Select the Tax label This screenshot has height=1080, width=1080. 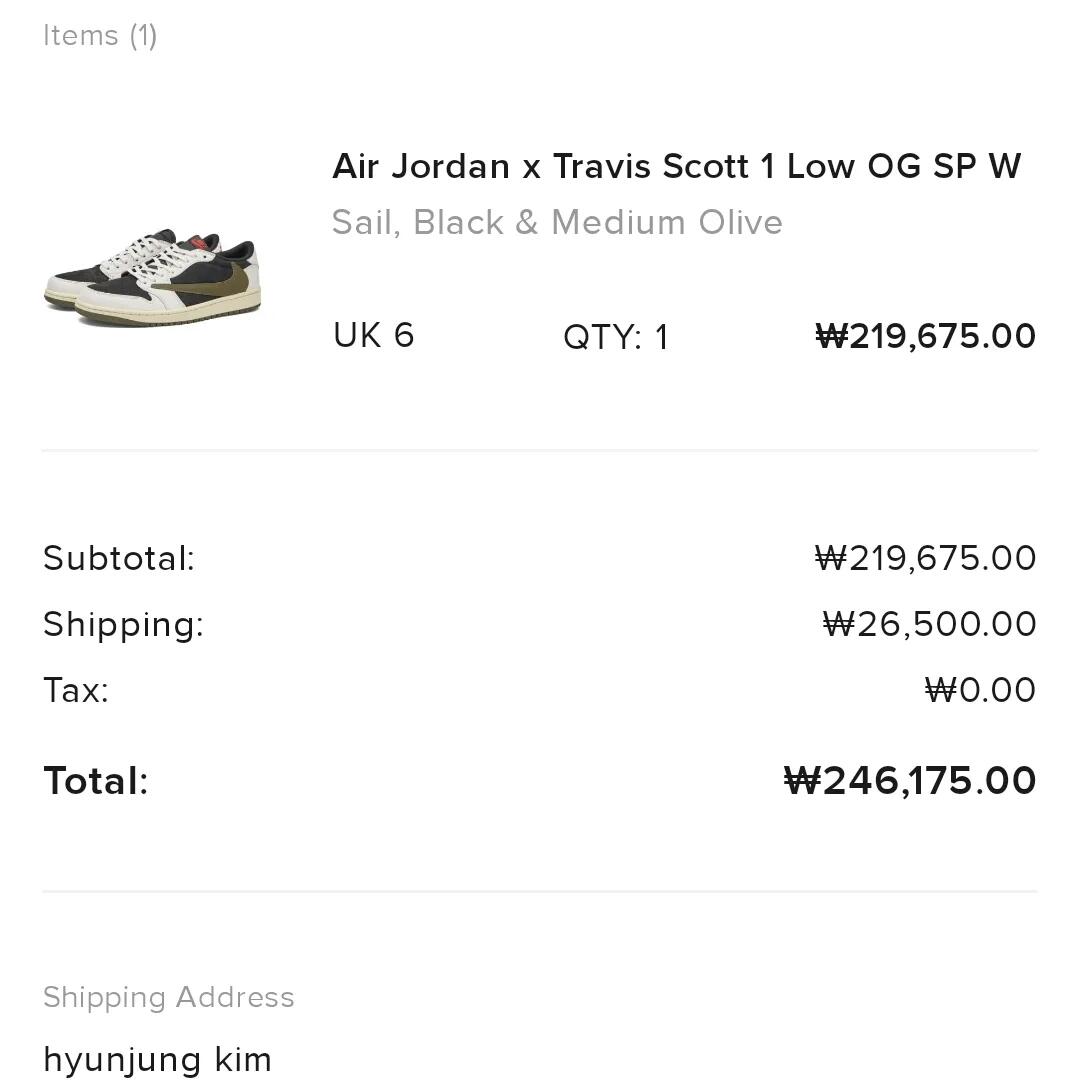pyautogui.click(x=76, y=690)
